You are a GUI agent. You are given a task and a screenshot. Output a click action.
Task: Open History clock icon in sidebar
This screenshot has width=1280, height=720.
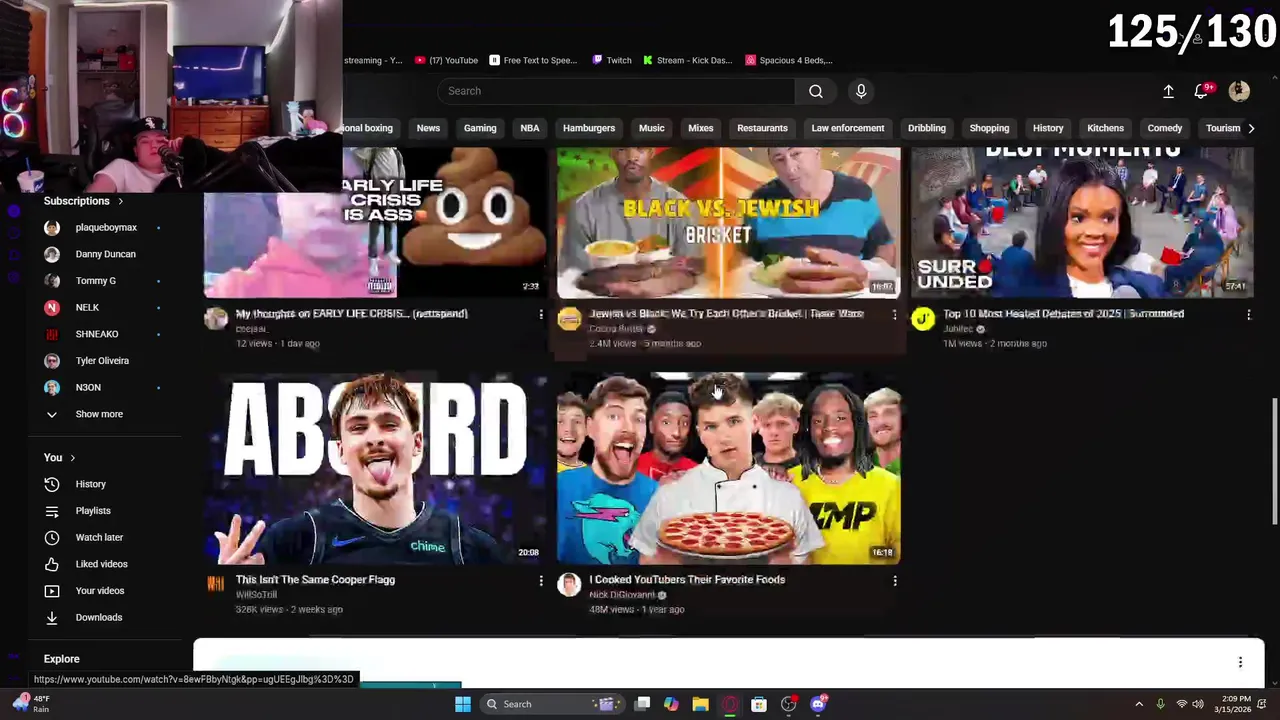click(52, 484)
